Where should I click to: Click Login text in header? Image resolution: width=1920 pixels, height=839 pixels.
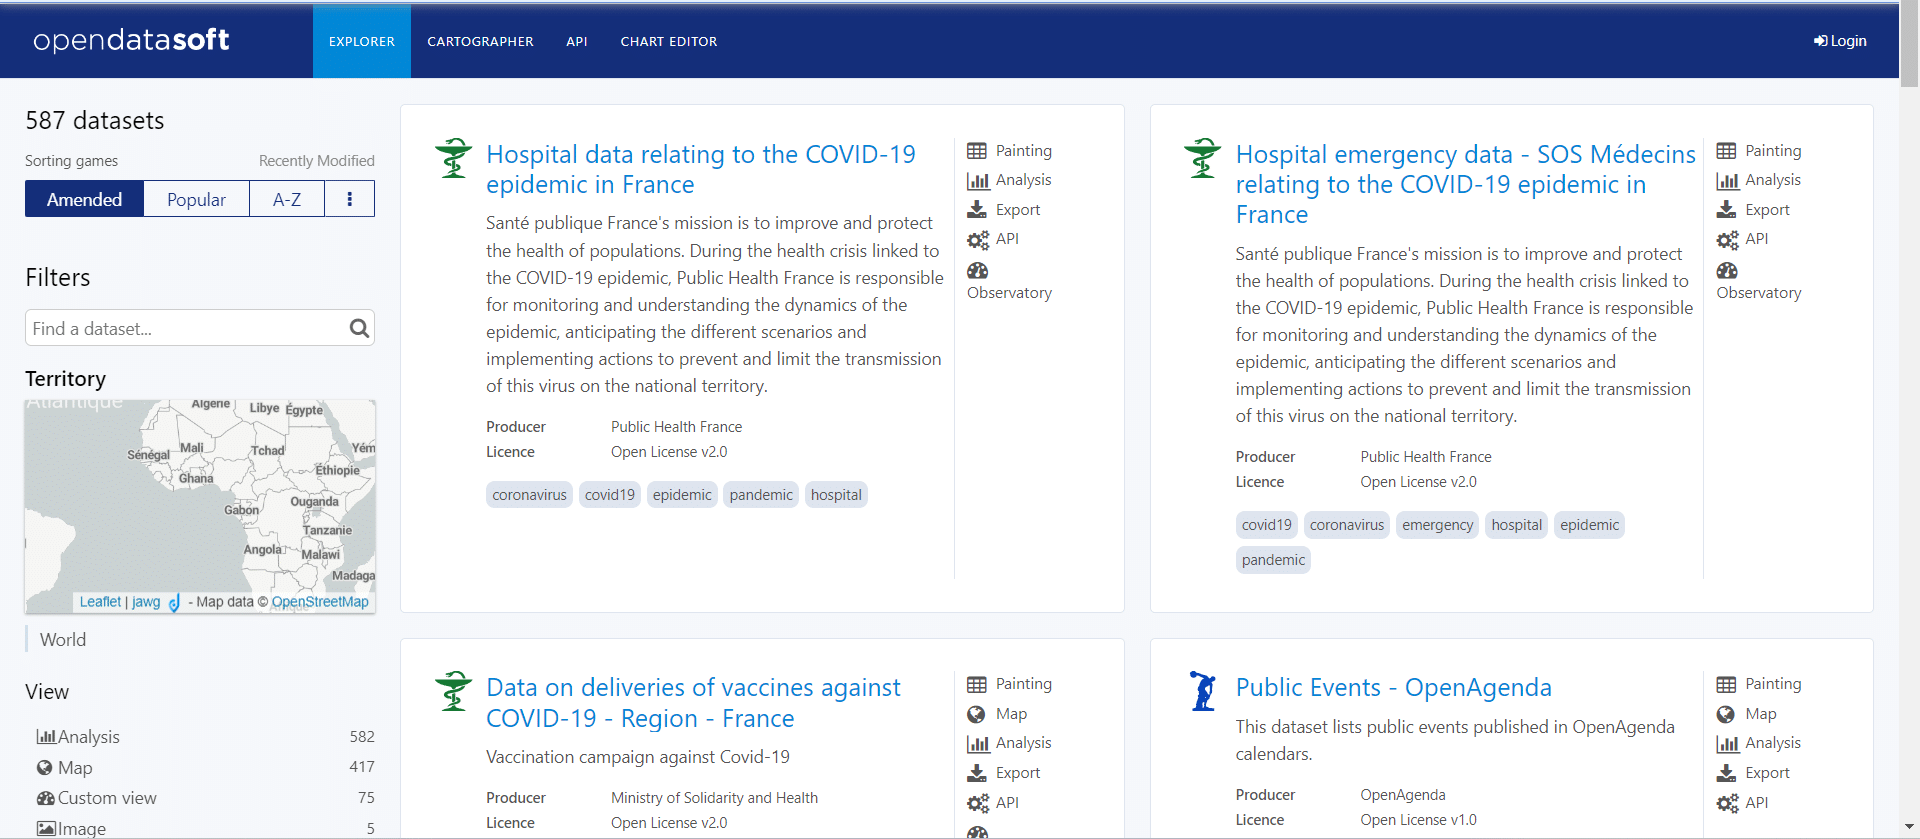point(1849,41)
